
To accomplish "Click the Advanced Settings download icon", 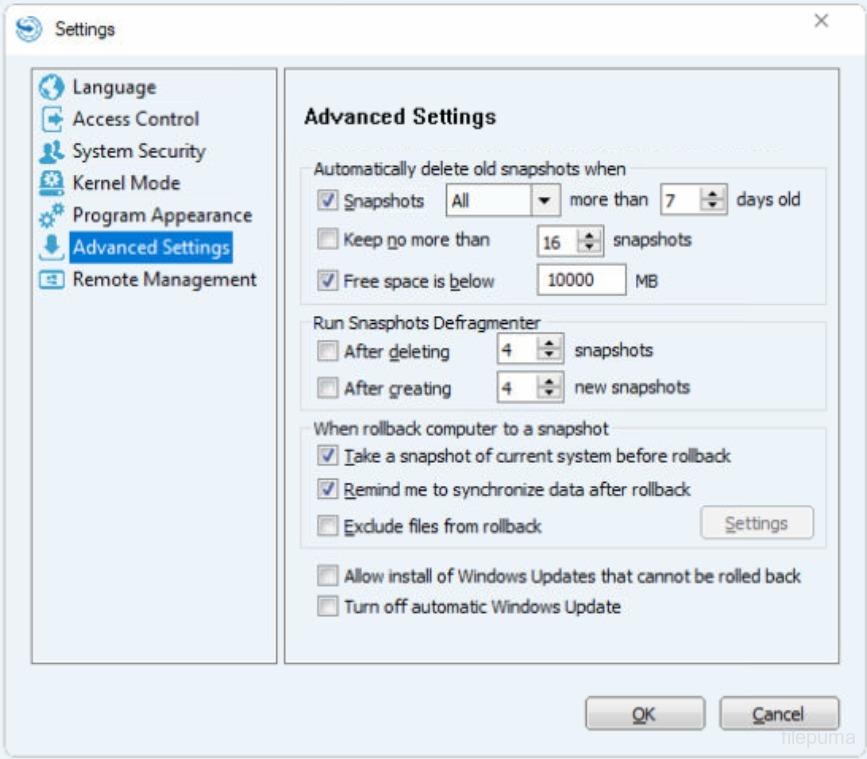I will pyautogui.click(x=51, y=248).
